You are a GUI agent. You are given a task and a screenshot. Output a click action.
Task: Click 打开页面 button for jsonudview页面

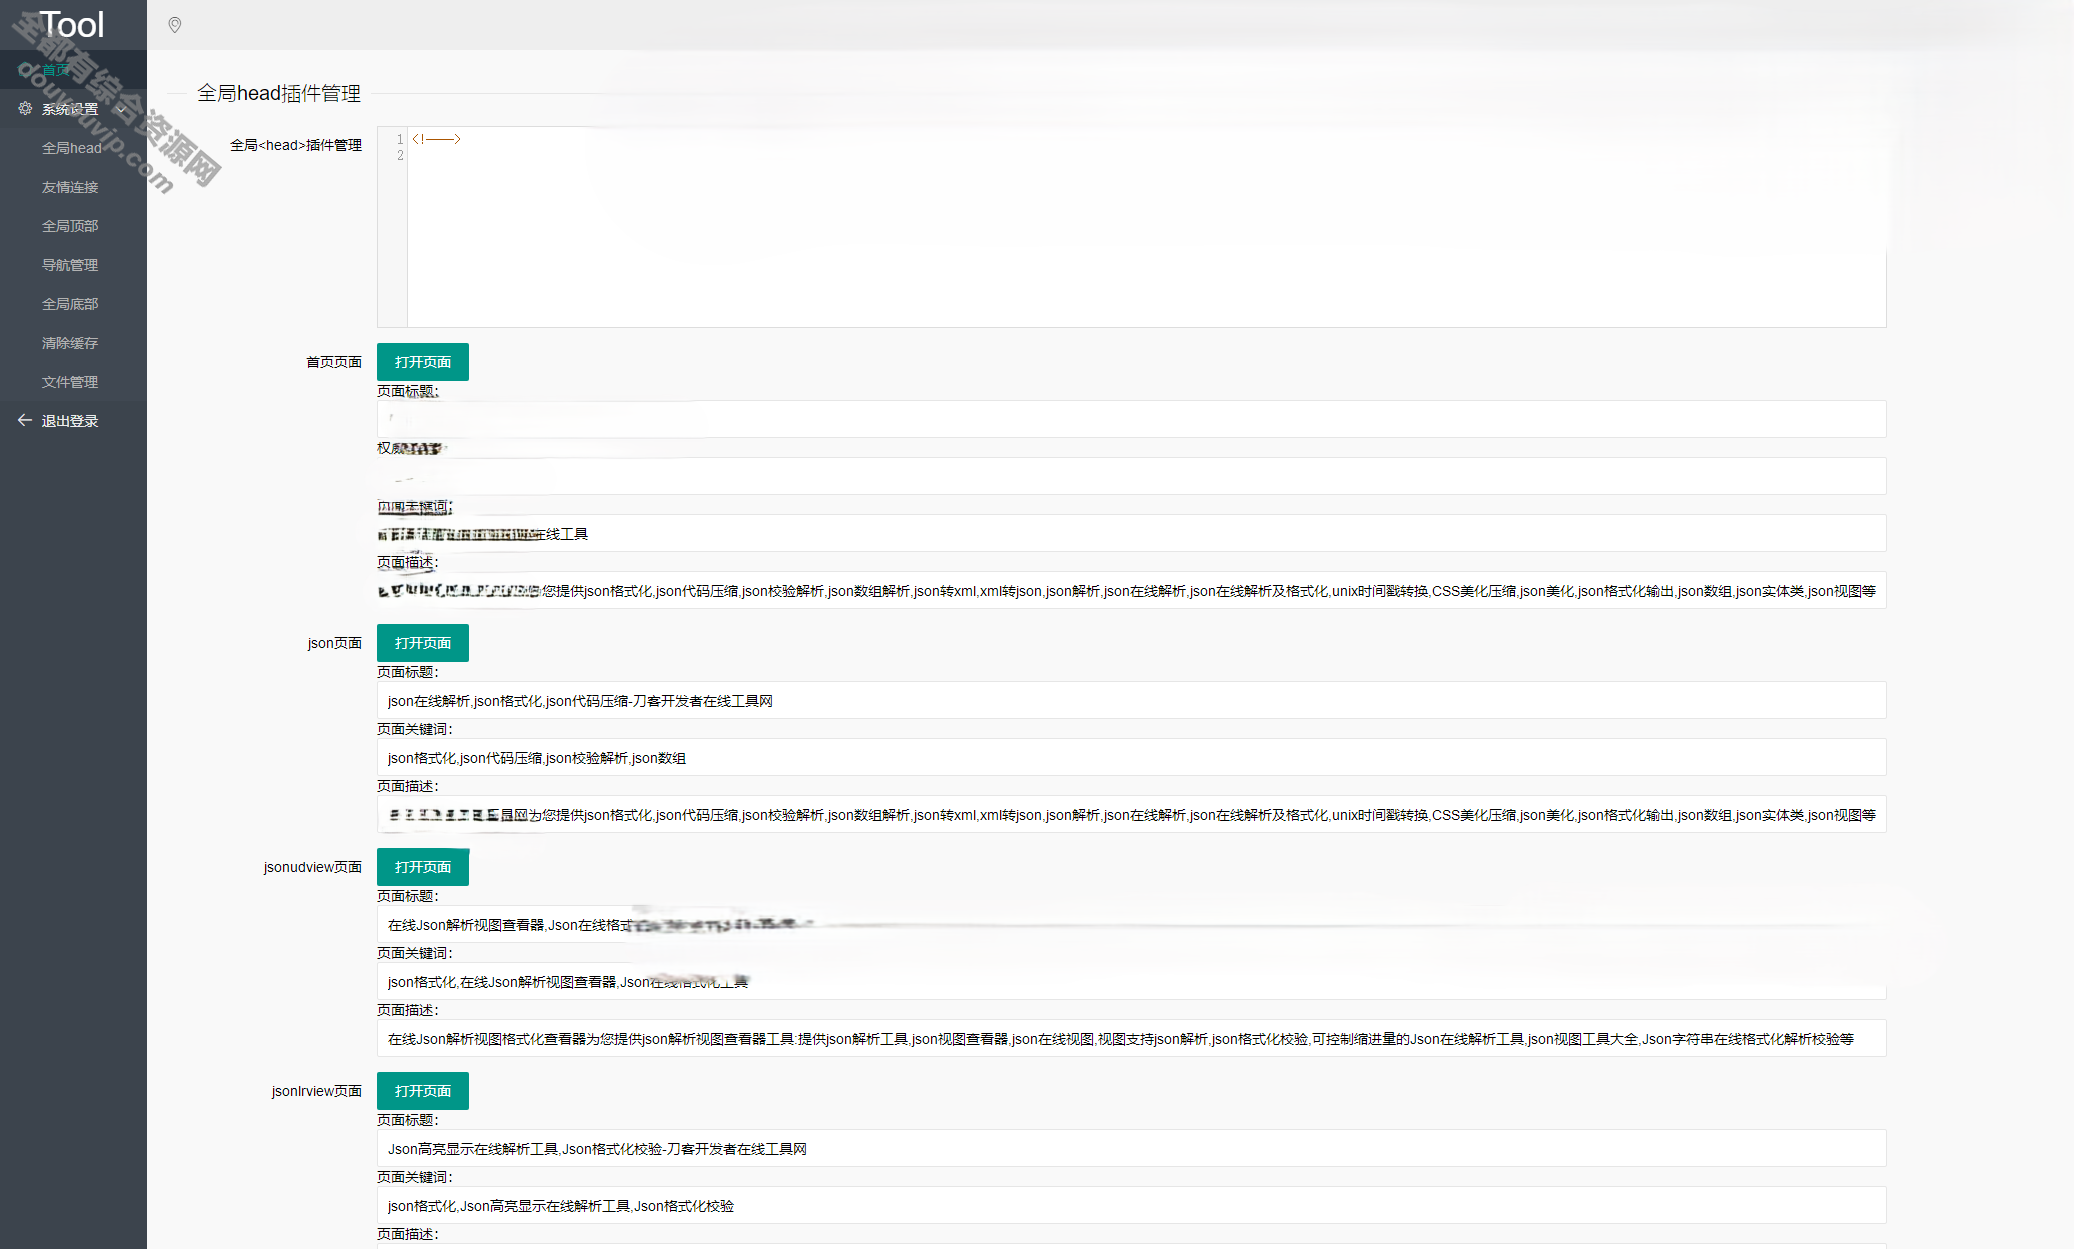click(x=423, y=867)
